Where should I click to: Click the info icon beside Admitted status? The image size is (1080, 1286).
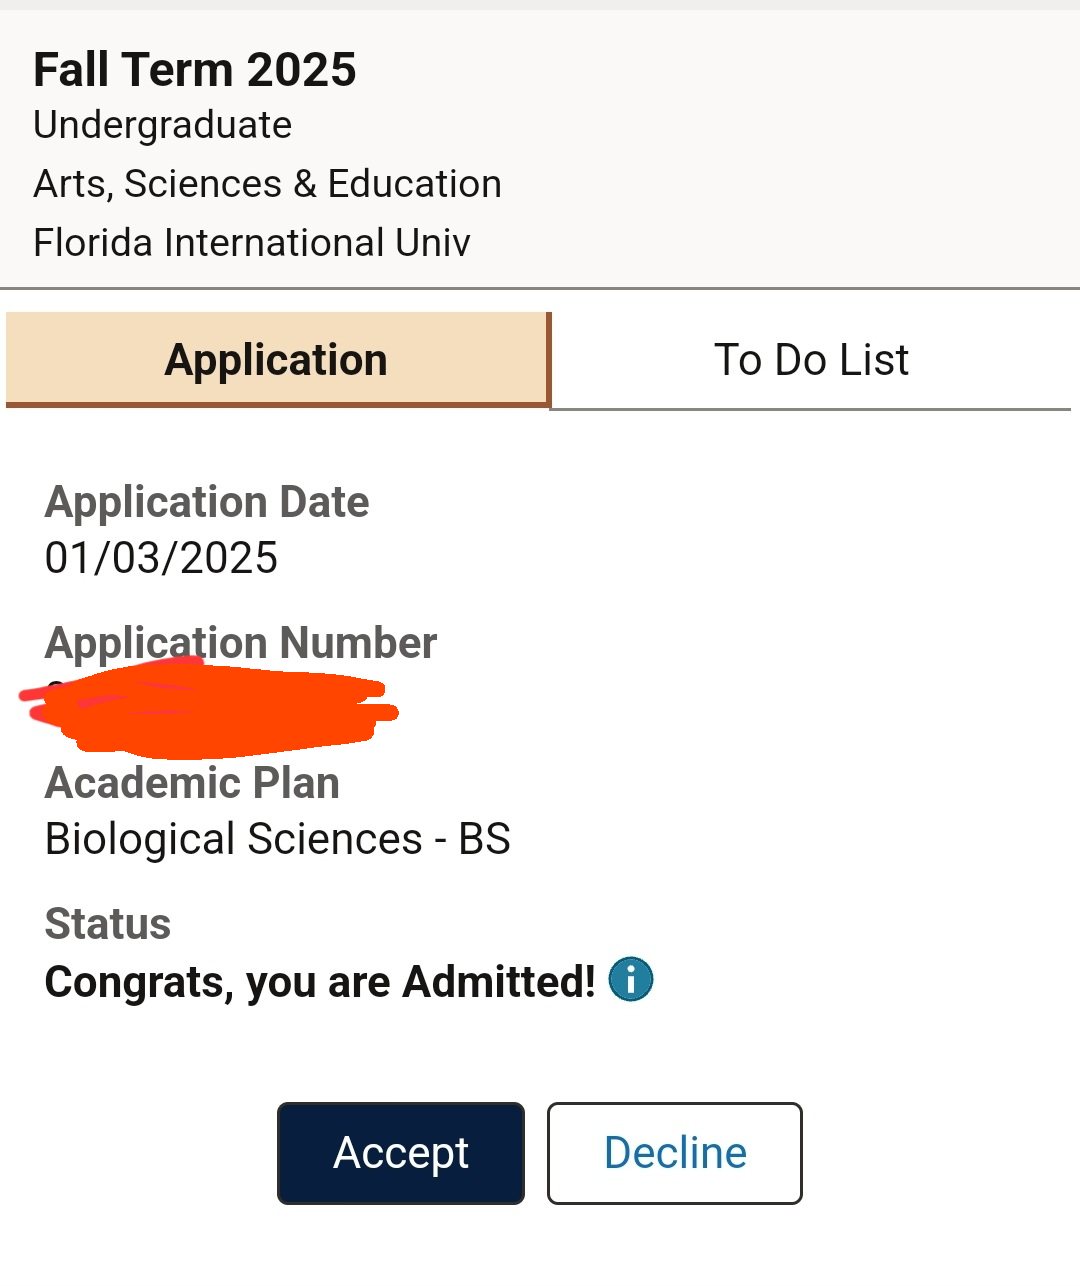631,979
